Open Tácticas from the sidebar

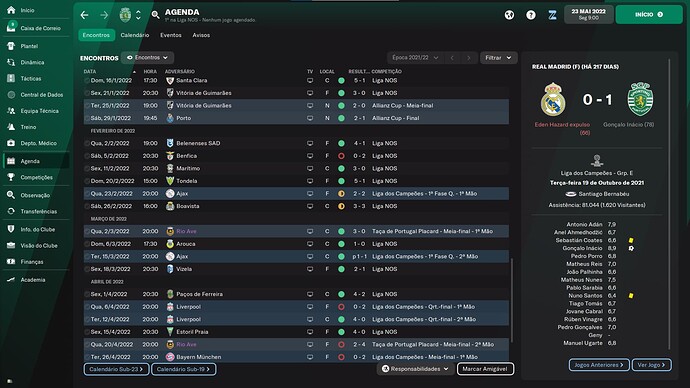(31, 78)
